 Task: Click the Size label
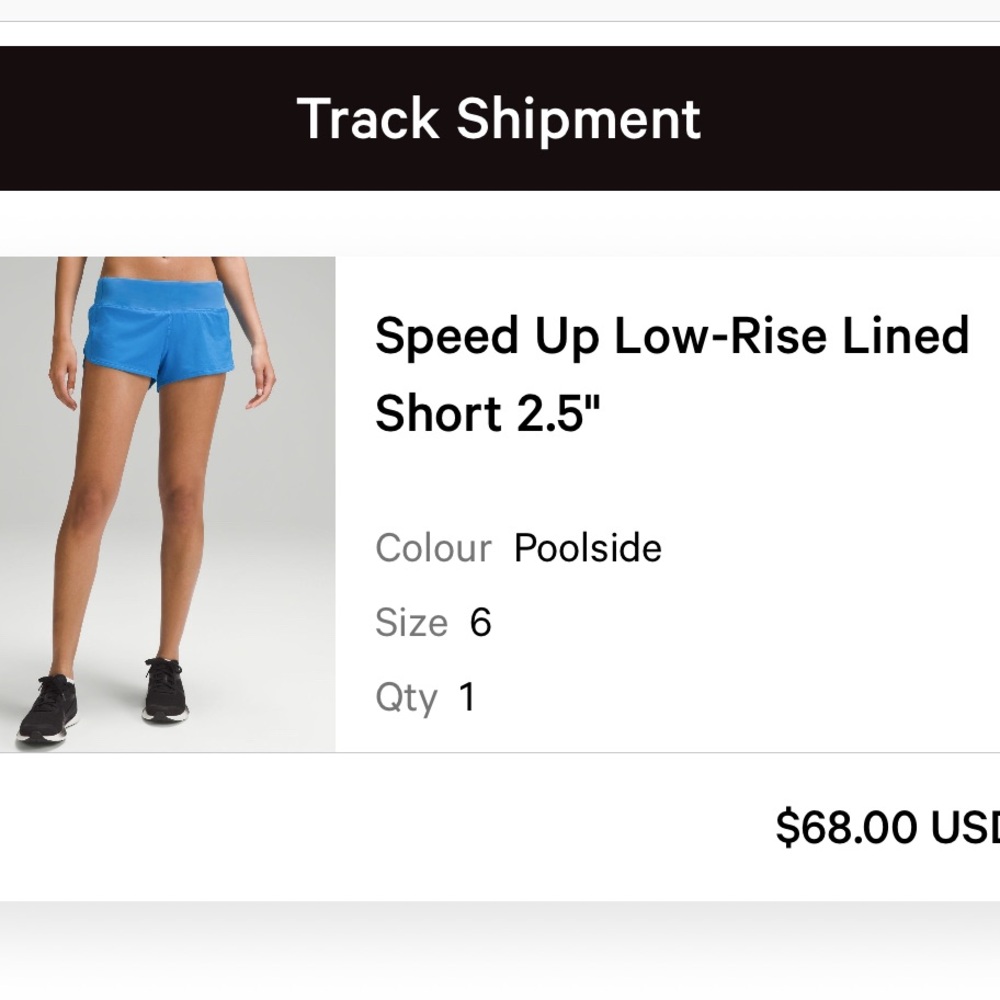tap(410, 622)
